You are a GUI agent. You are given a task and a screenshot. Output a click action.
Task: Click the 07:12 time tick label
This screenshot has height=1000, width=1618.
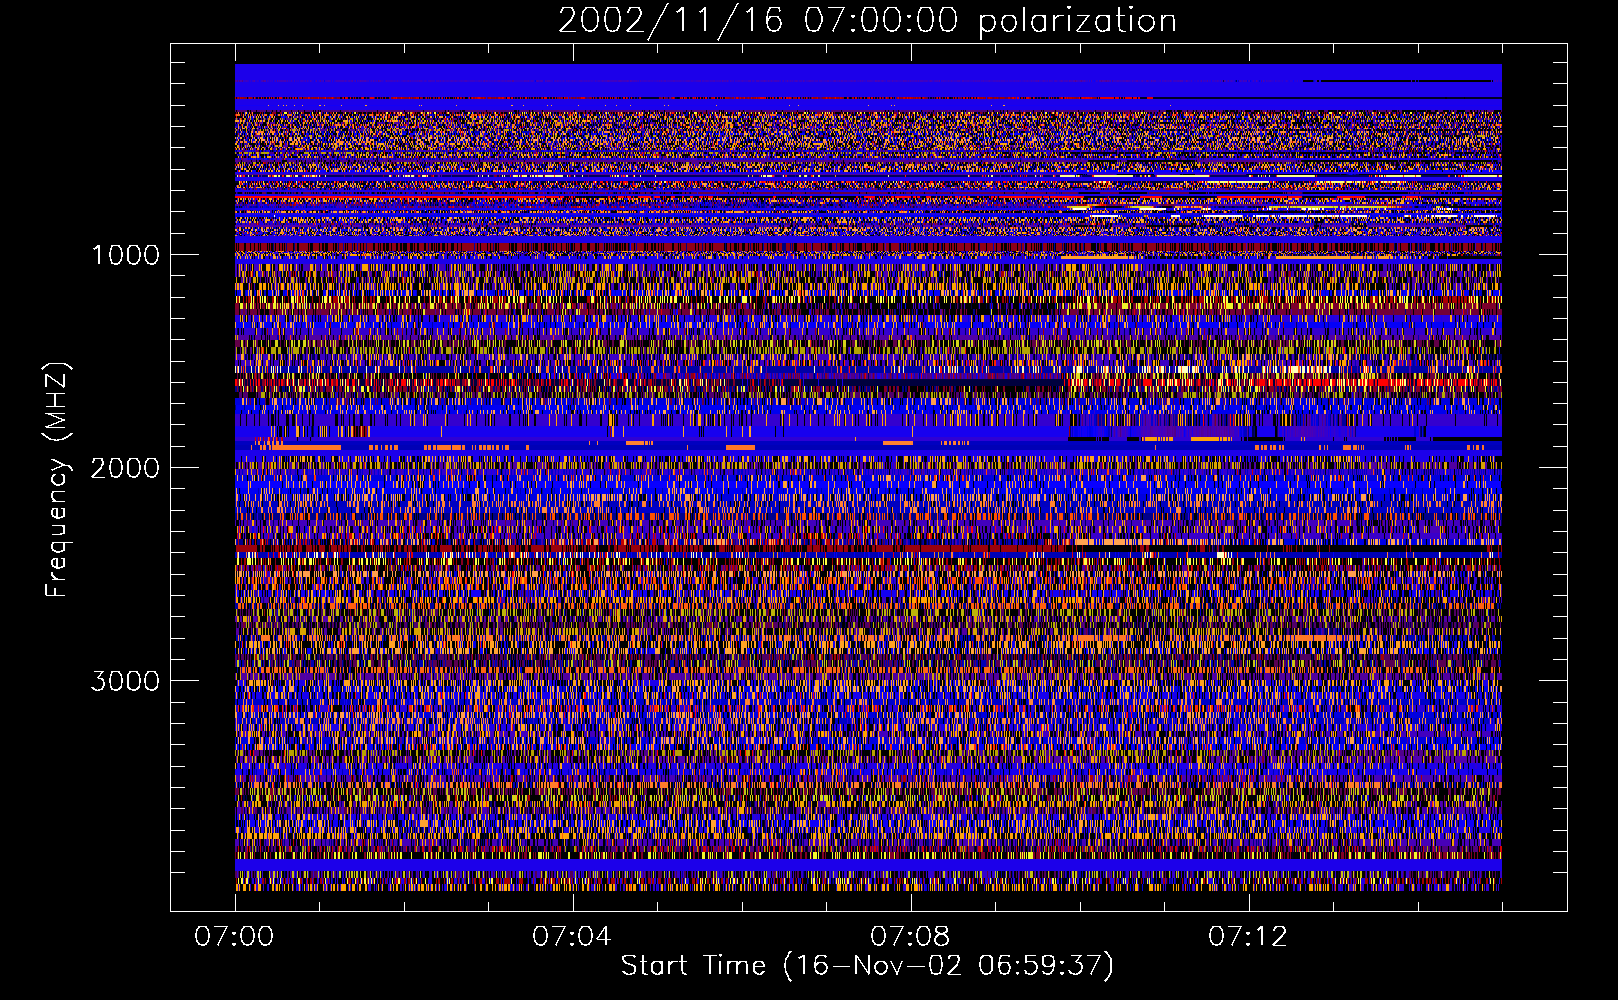point(1248,936)
